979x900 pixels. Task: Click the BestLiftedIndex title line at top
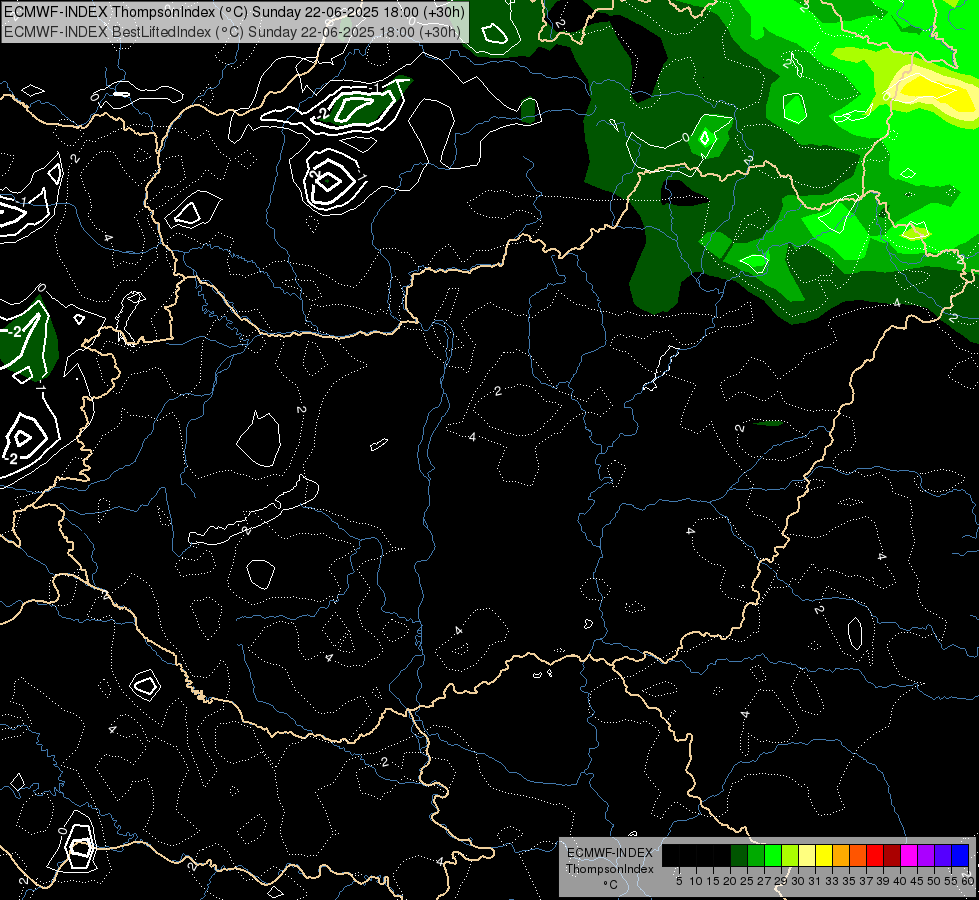tap(233, 31)
